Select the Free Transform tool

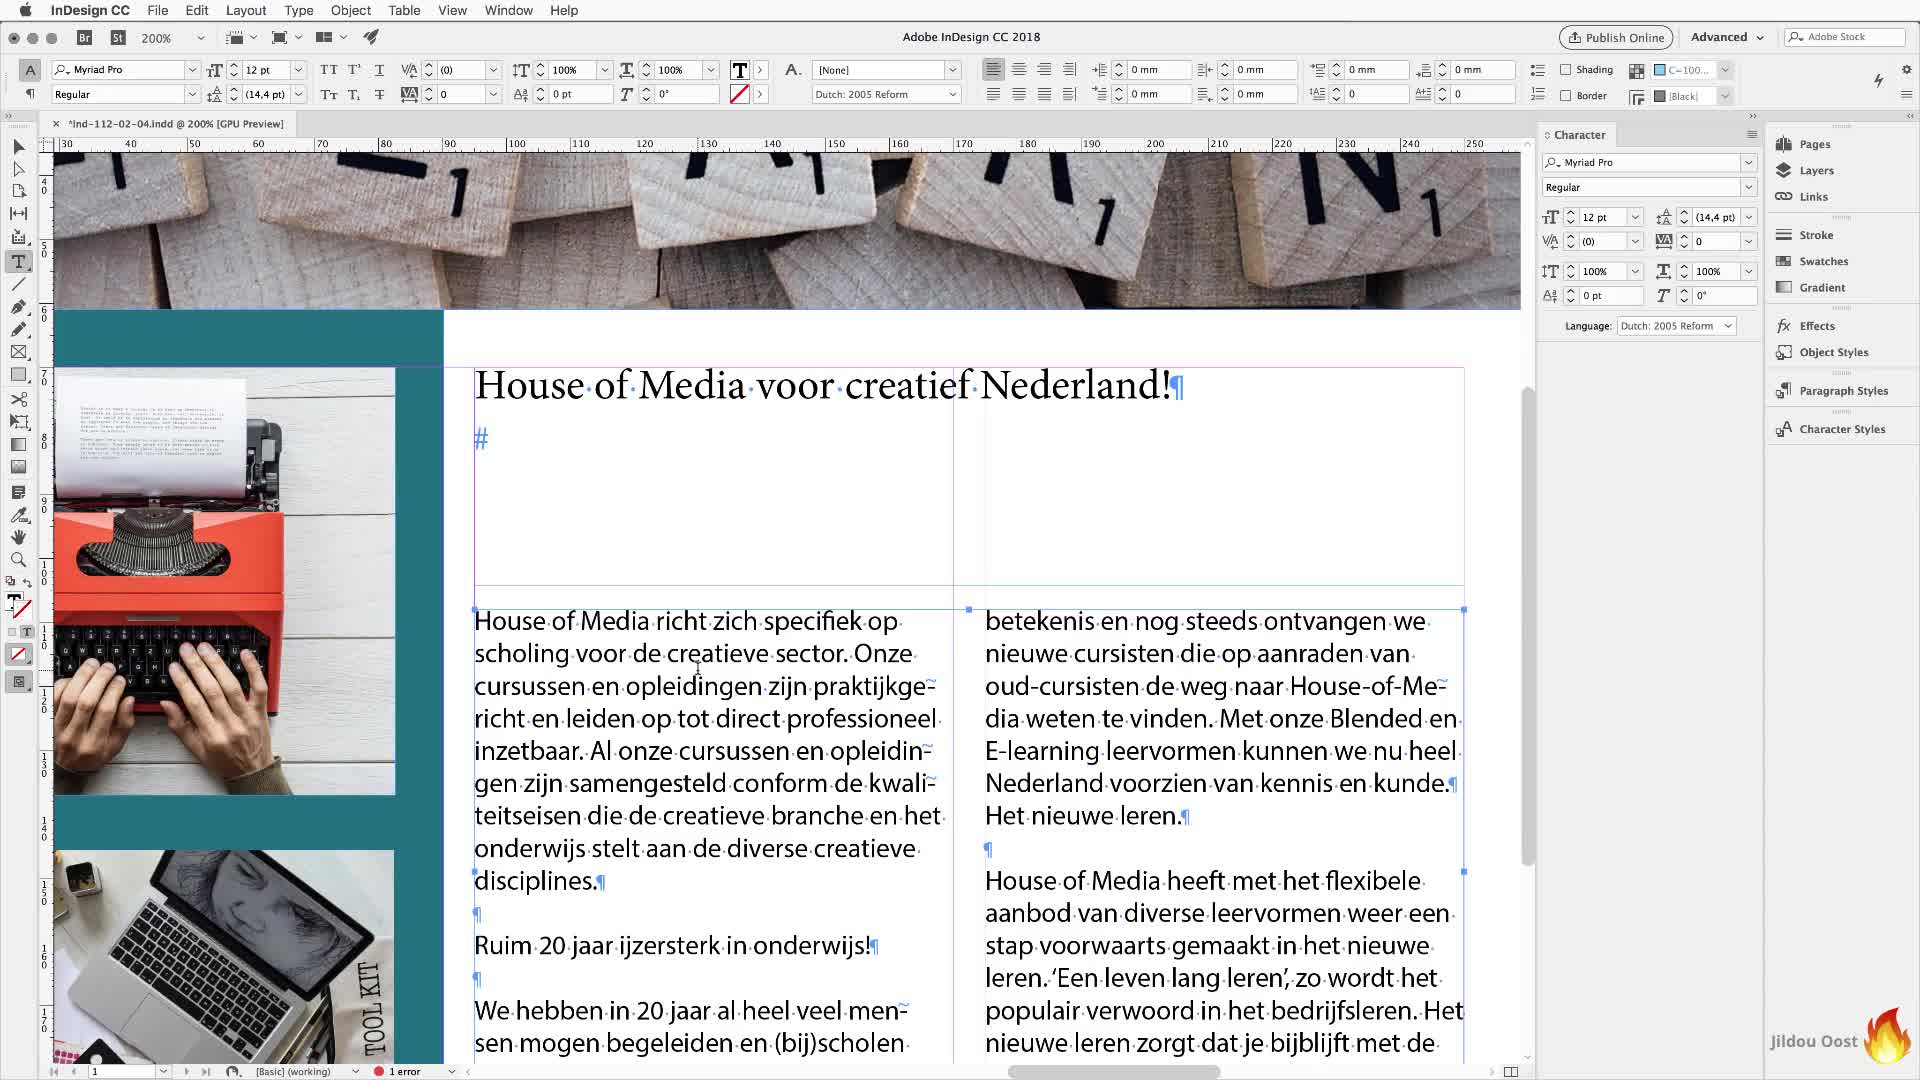point(18,422)
